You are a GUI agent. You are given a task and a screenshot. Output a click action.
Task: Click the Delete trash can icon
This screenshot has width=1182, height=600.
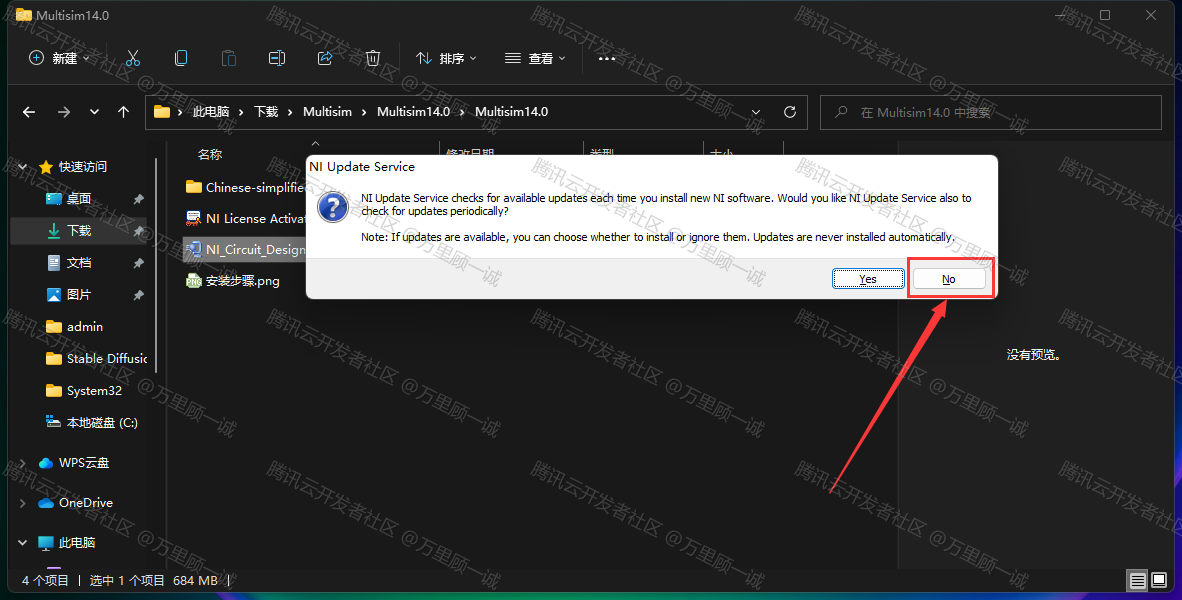373,58
